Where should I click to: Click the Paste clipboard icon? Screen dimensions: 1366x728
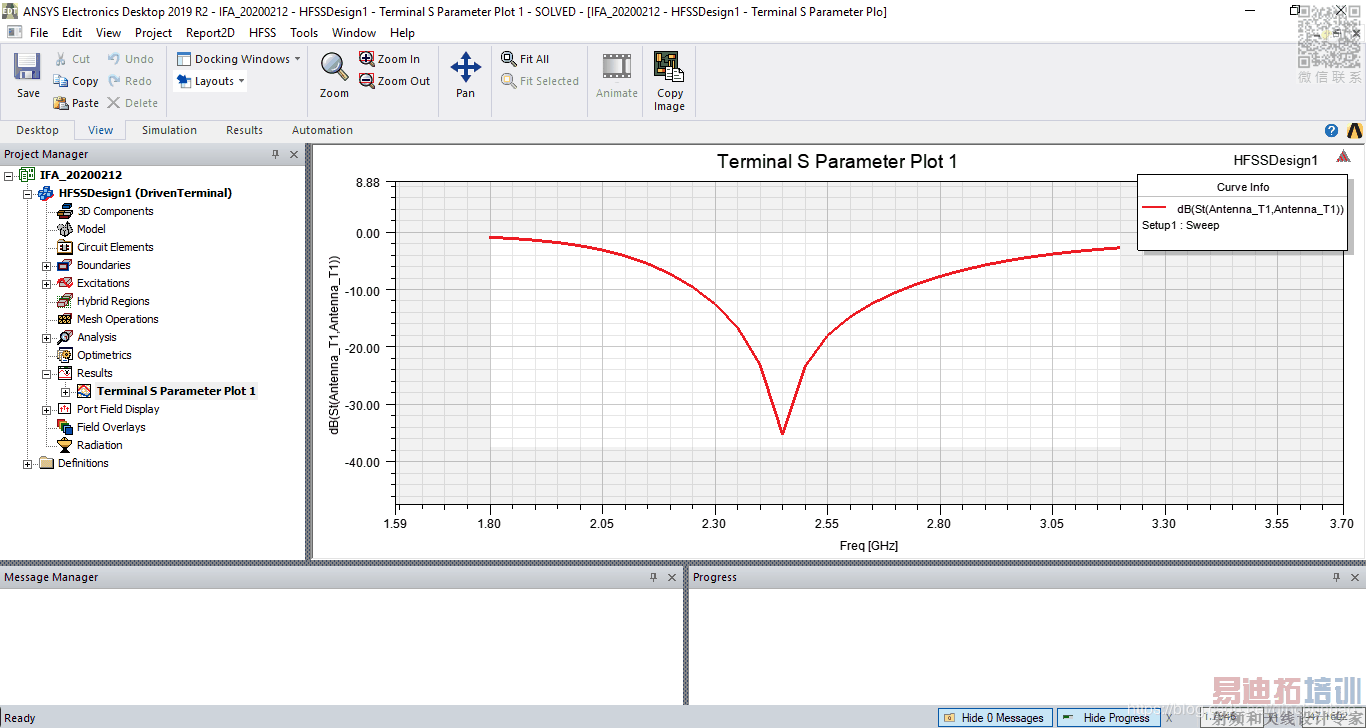pyautogui.click(x=61, y=103)
